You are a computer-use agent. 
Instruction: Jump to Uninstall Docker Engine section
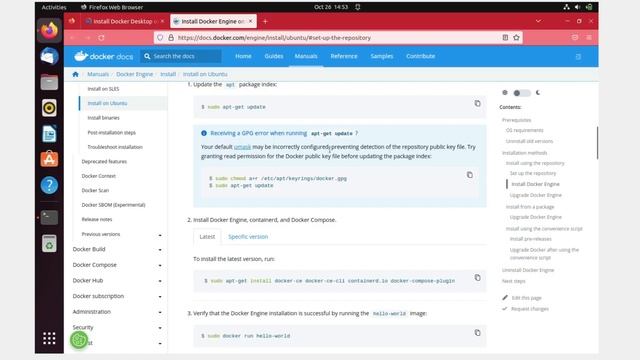pyautogui.click(x=528, y=270)
